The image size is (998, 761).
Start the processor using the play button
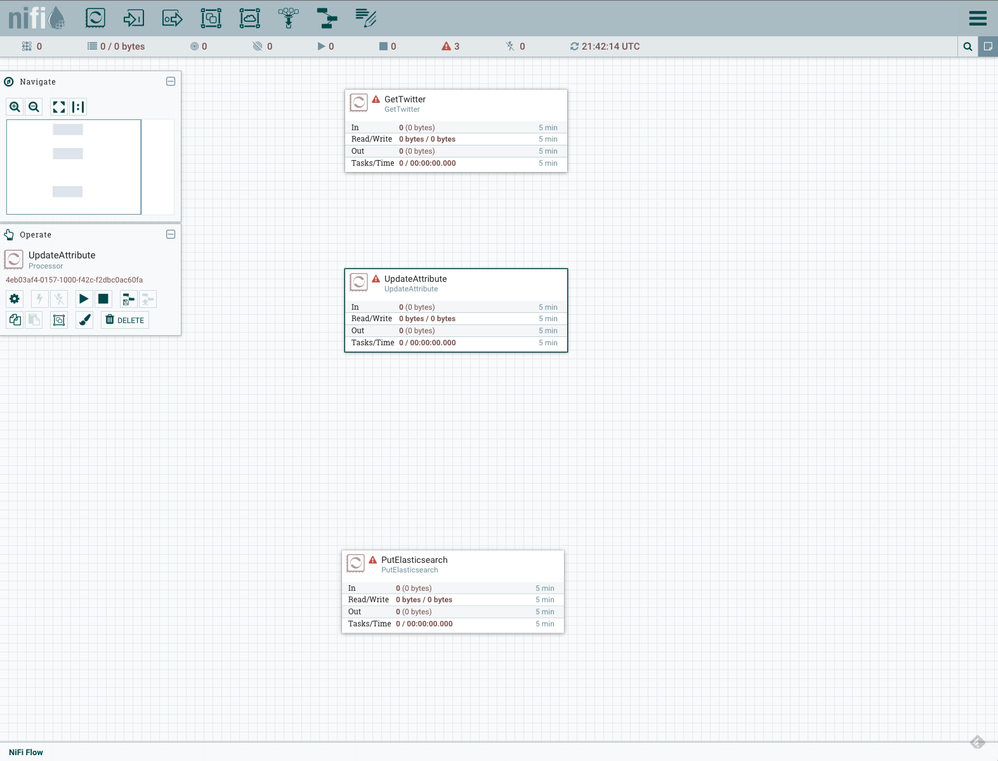tap(84, 298)
